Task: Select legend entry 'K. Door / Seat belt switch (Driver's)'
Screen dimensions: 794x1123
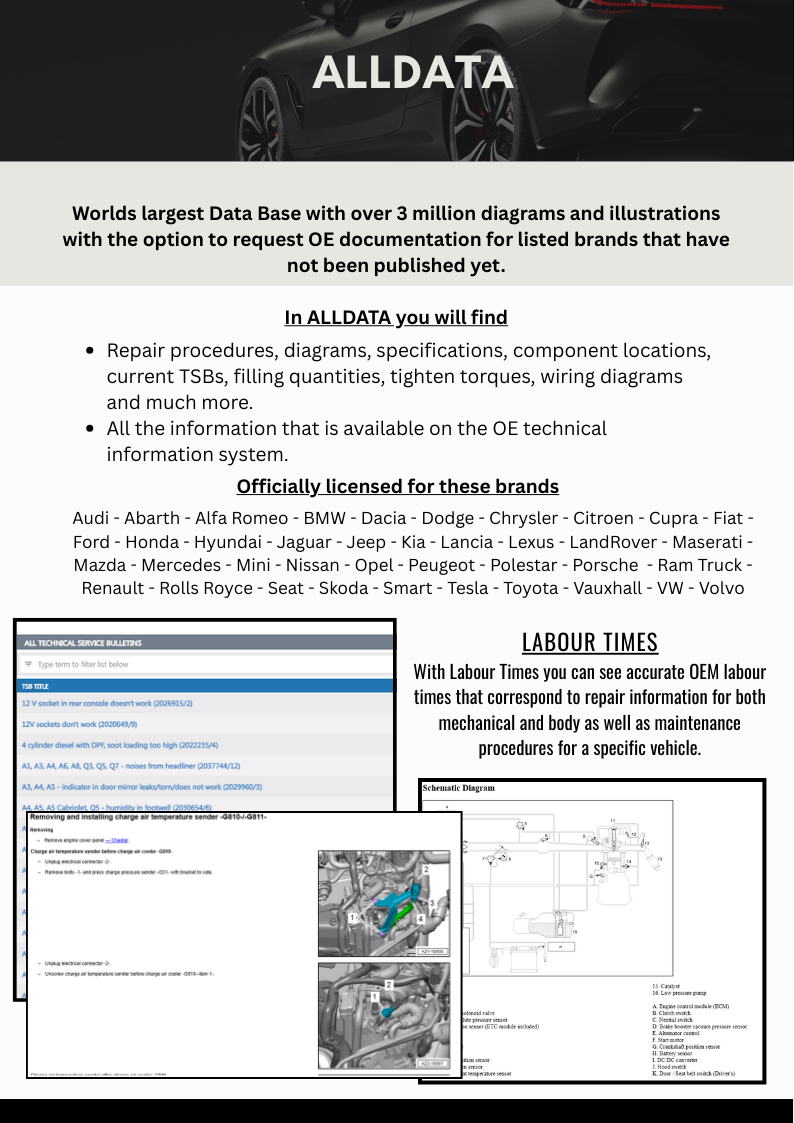Action: (693, 1074)
